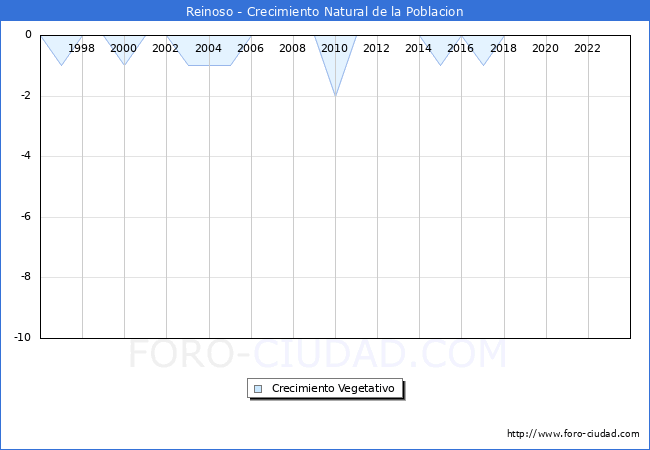This screenshot has width=650, height=450.
Task: Click the Crecimiento Vegetativo legend color swatch
Action: click(258, 389)
